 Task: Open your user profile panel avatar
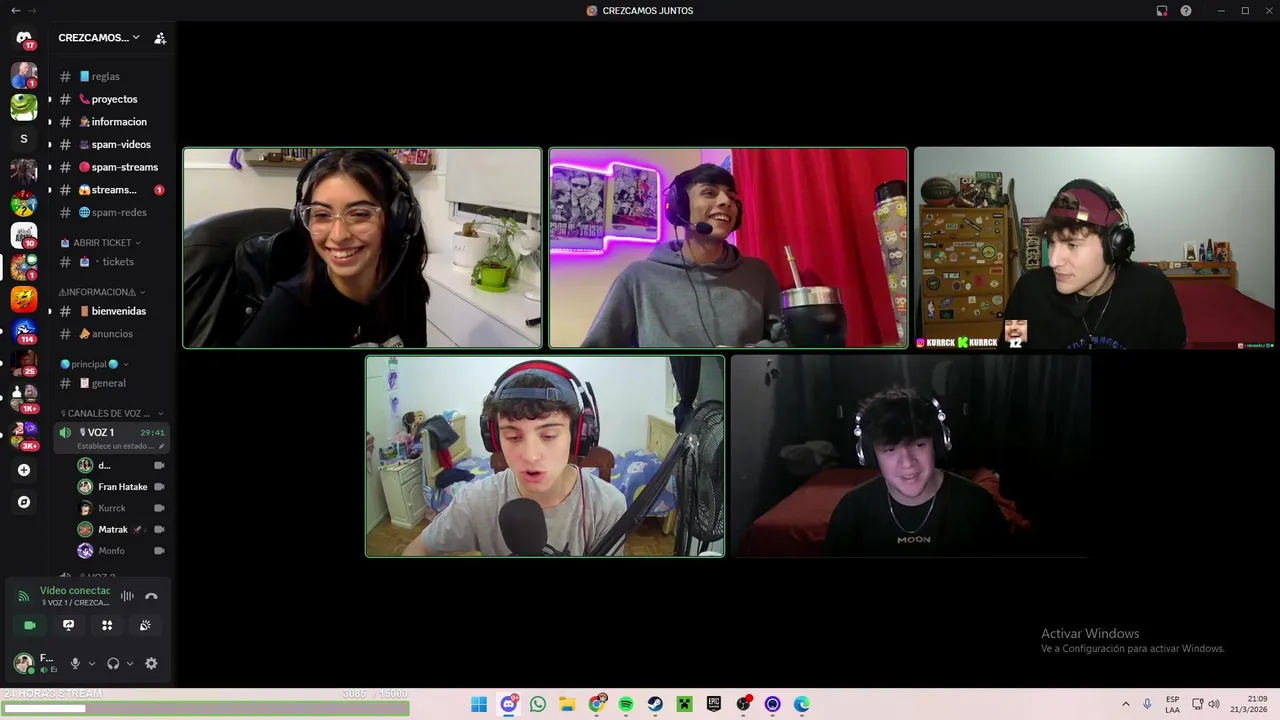[x=24, y=663]
